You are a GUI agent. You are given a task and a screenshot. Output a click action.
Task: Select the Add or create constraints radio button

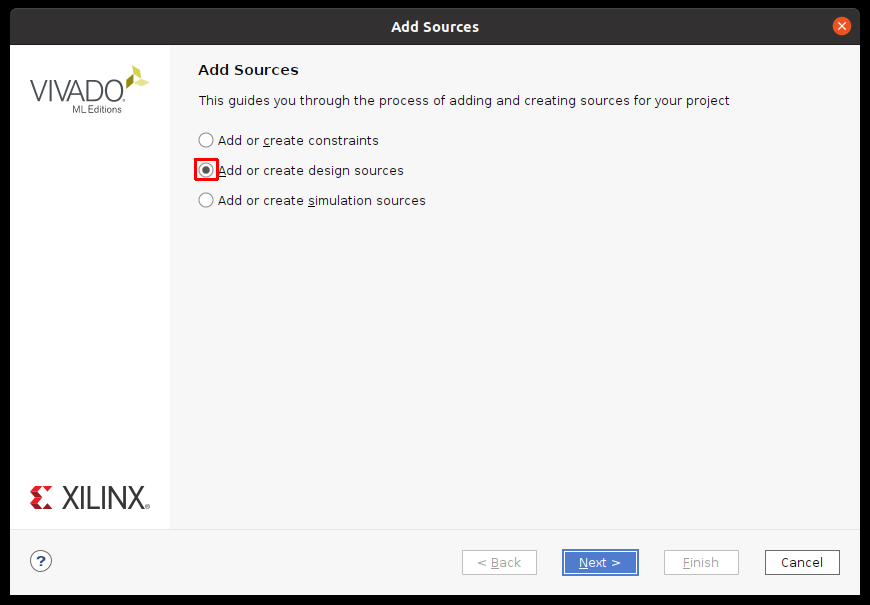click(x=206, y=140)
